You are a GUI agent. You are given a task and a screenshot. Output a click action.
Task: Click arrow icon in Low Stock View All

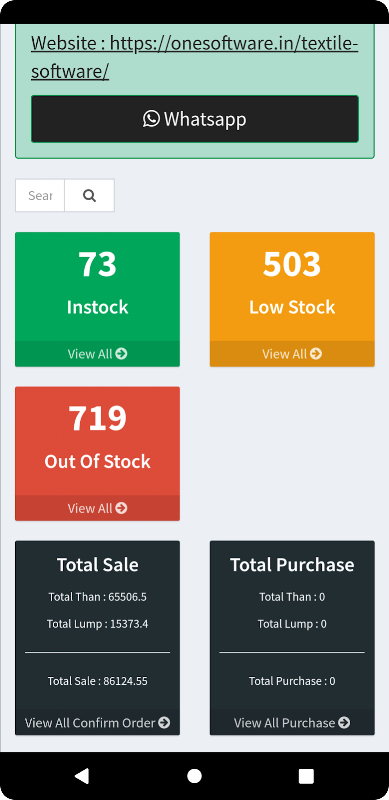[316, 354]
